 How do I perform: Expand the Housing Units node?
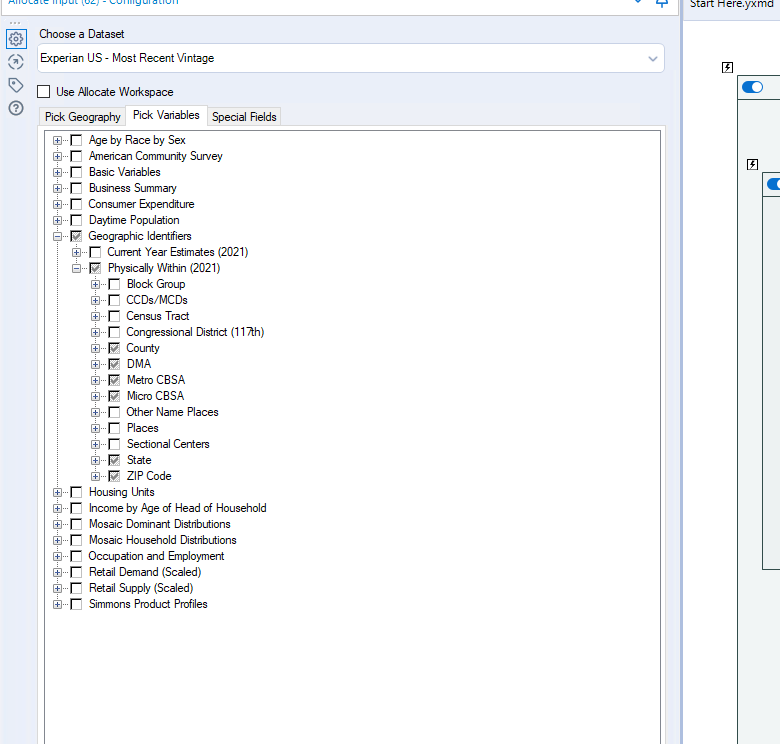[x=57, y=492]
